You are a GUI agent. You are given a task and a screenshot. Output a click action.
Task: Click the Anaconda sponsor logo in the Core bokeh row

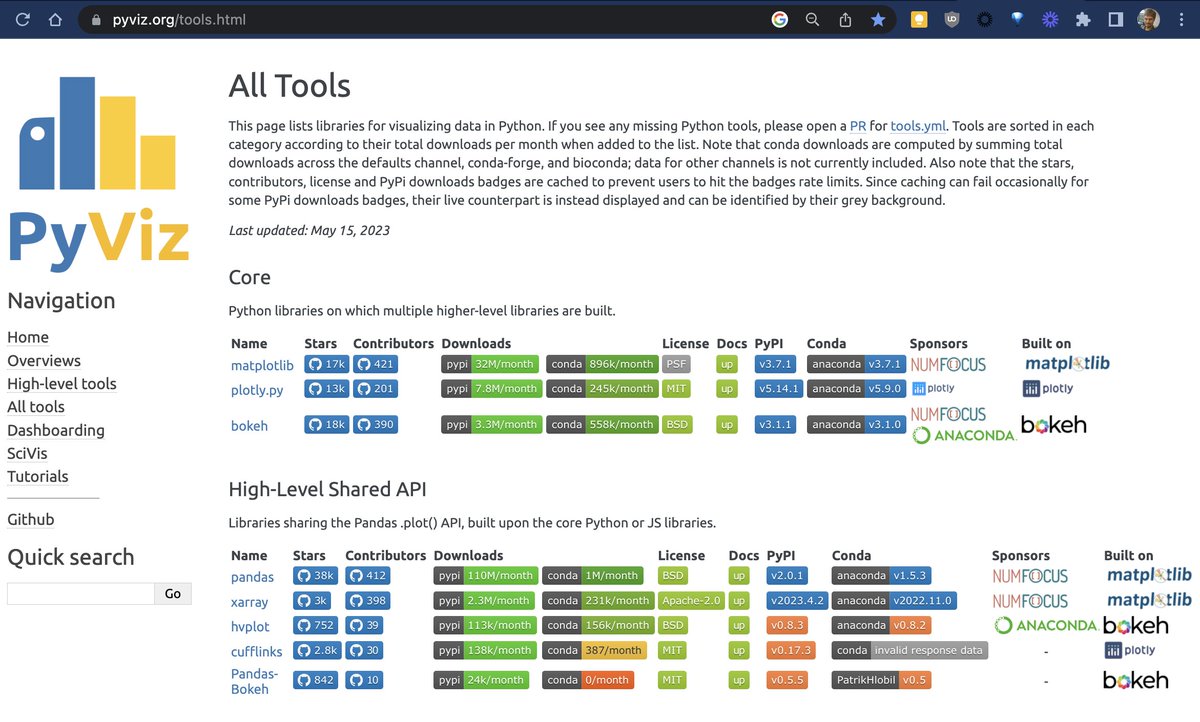point(964,435)
